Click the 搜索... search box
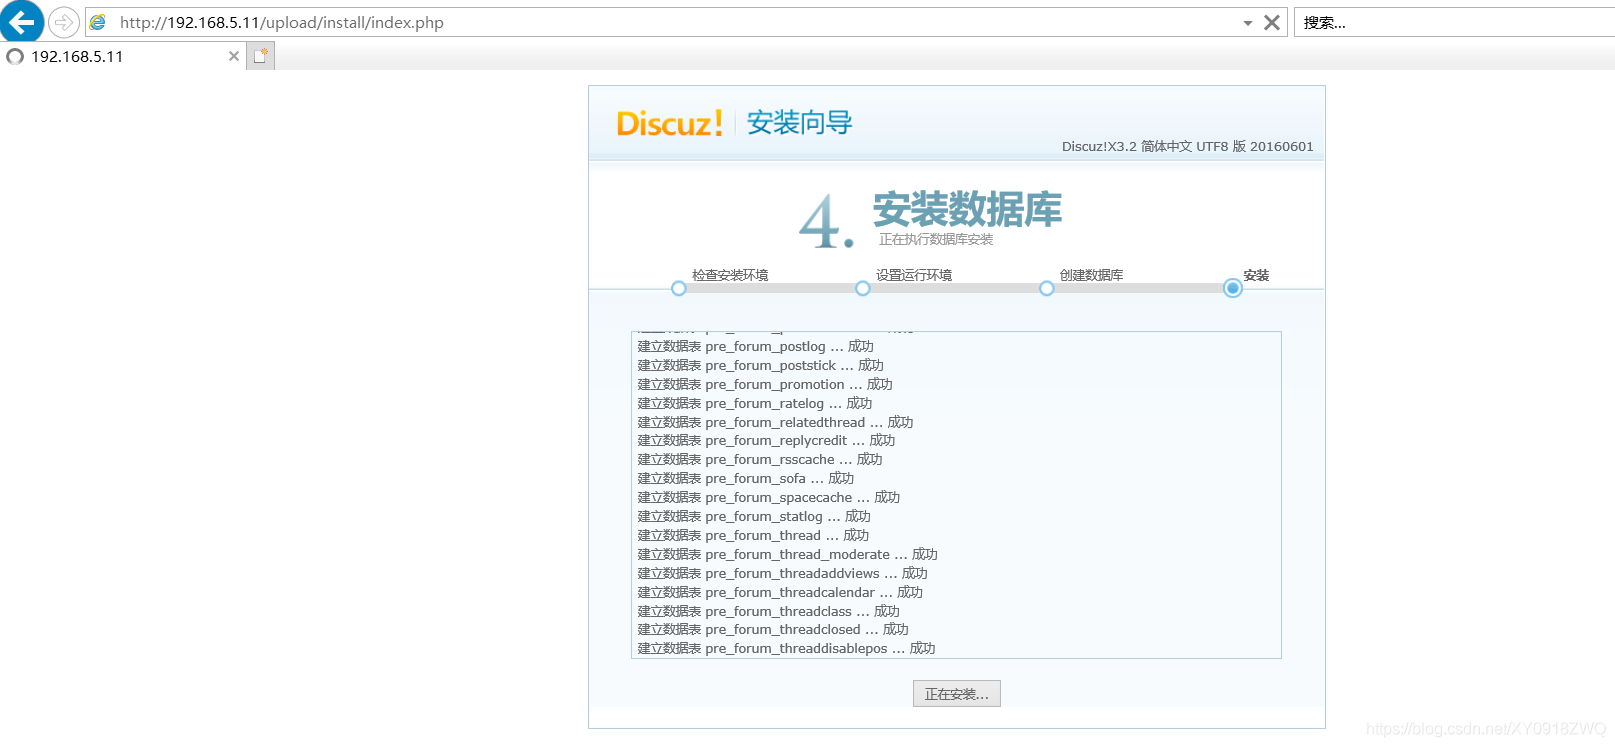Screen dimensions: 1615x747 (x=1455, y=22)
